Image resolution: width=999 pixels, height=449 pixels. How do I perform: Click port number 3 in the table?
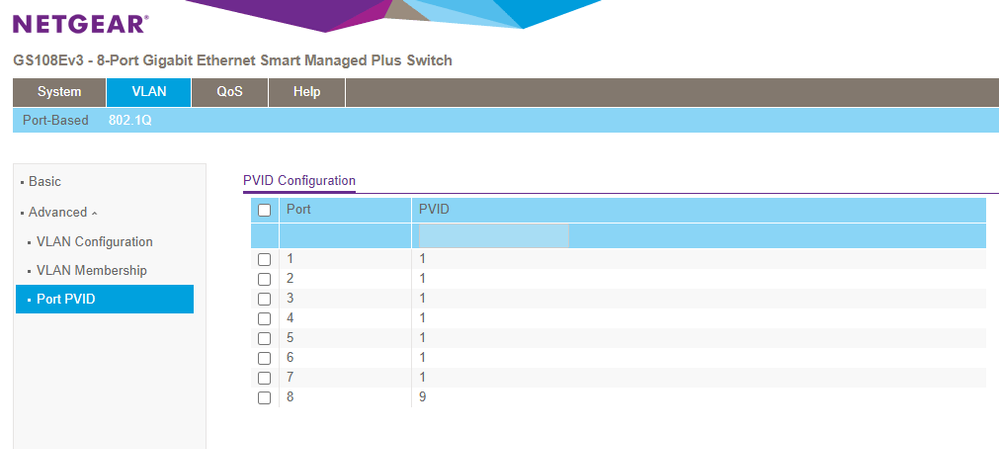click(291, 298)
